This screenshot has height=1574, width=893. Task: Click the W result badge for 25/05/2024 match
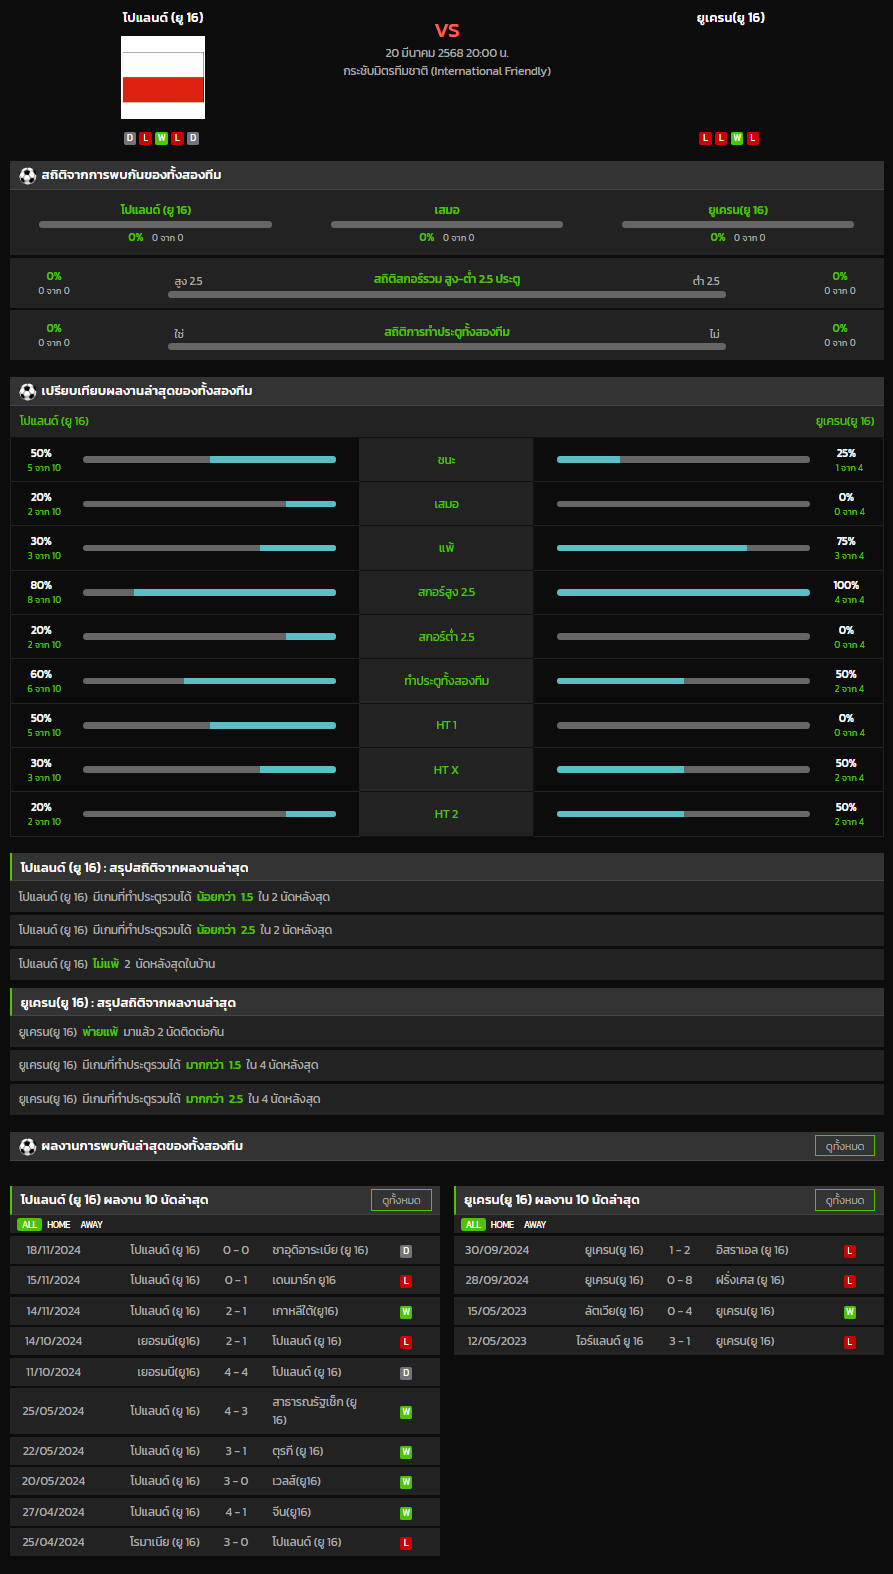tap(406, 1412)
